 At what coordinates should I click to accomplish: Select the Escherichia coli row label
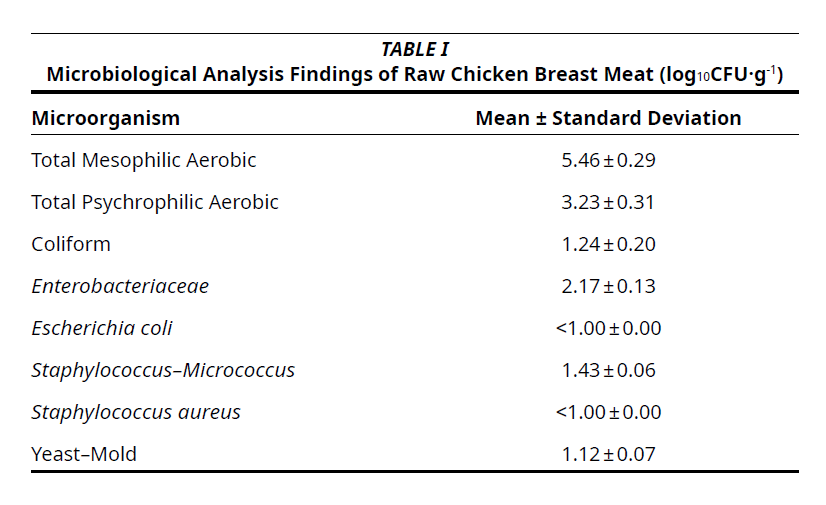[102, 328]
